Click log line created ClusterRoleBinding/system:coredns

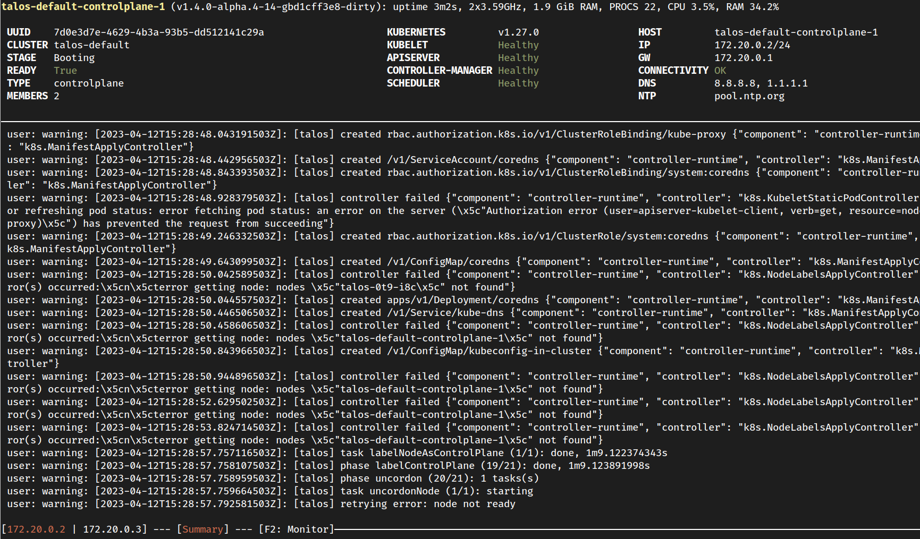[x=463, y=179]
